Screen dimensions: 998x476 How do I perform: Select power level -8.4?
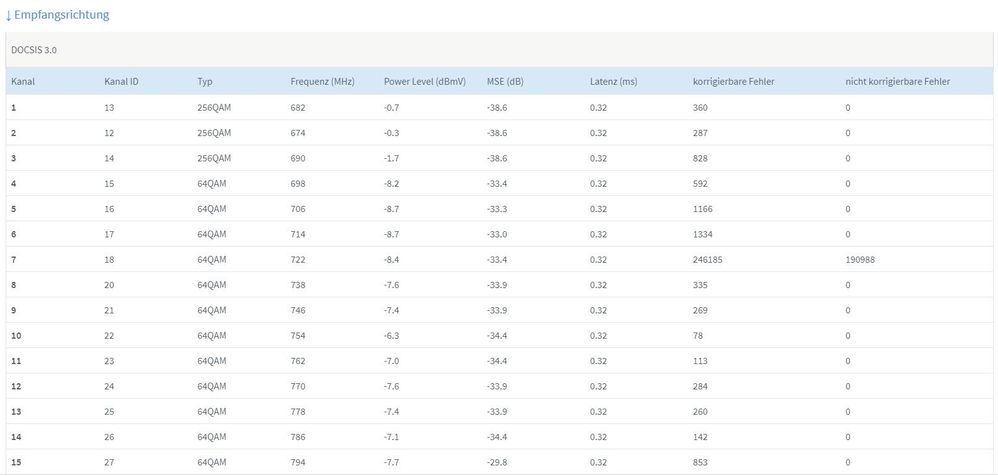pos(391,260)
